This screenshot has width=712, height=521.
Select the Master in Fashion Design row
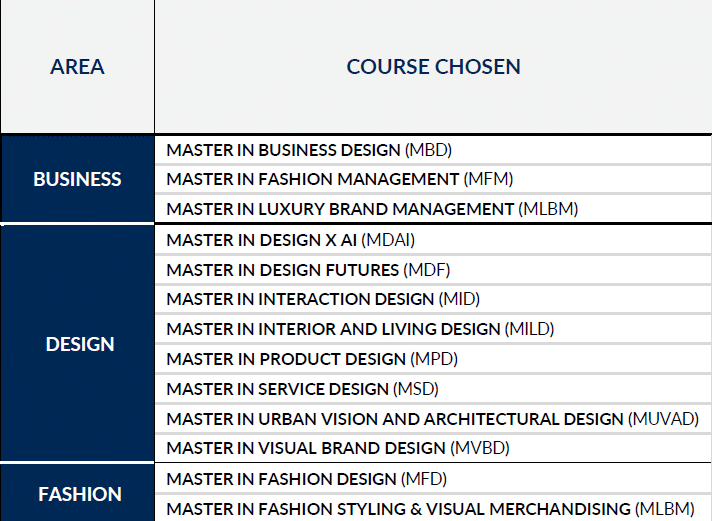306,479
